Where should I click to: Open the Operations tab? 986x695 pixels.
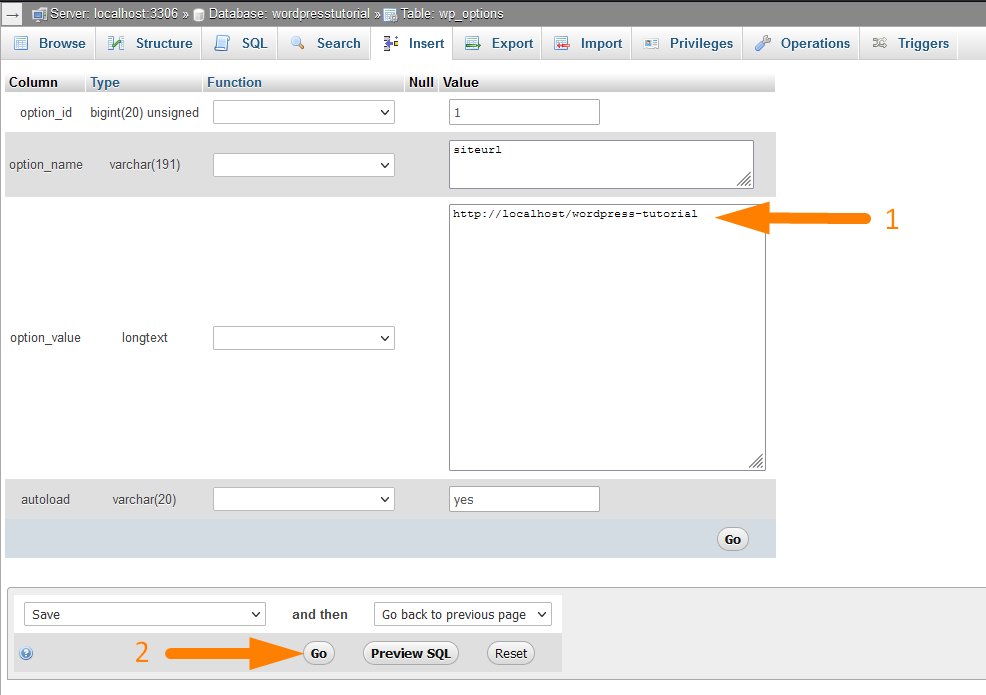coord(802,43)
